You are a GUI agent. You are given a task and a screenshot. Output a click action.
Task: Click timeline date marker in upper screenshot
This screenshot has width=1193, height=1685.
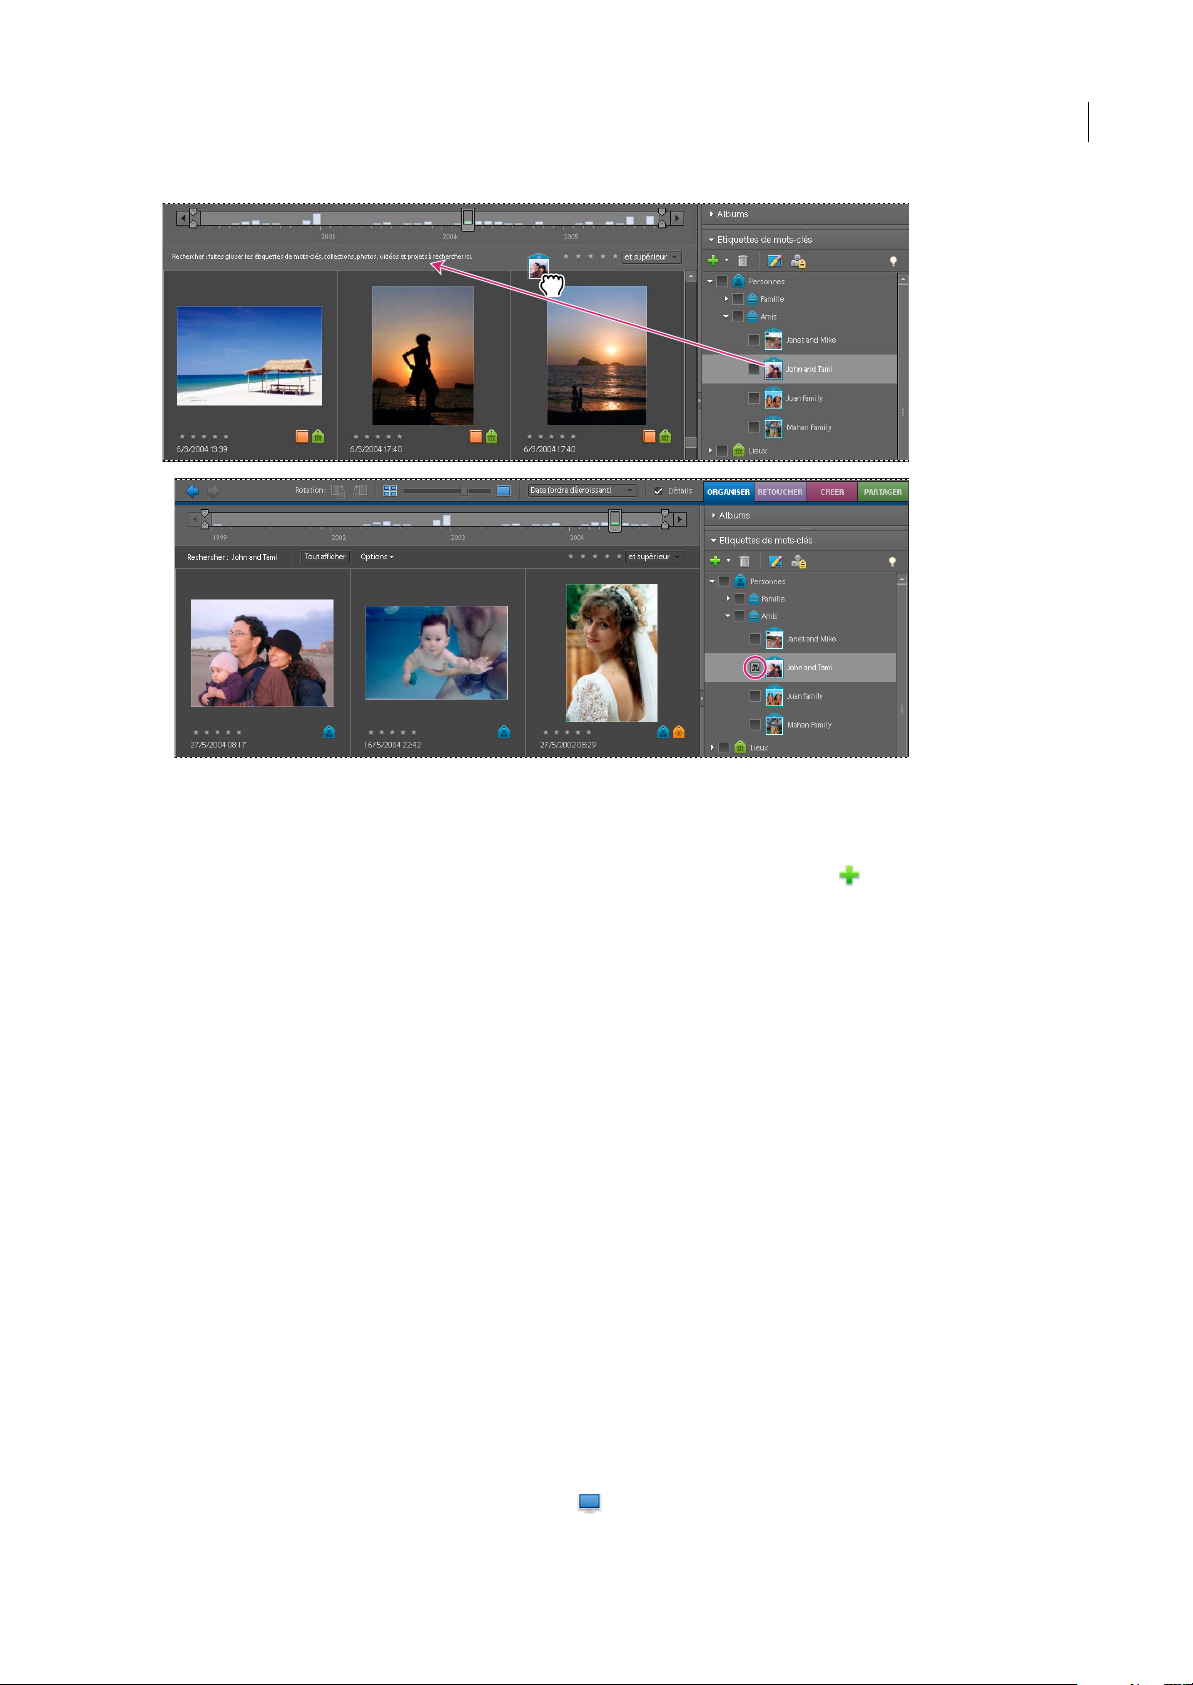[x=467, y=219]
